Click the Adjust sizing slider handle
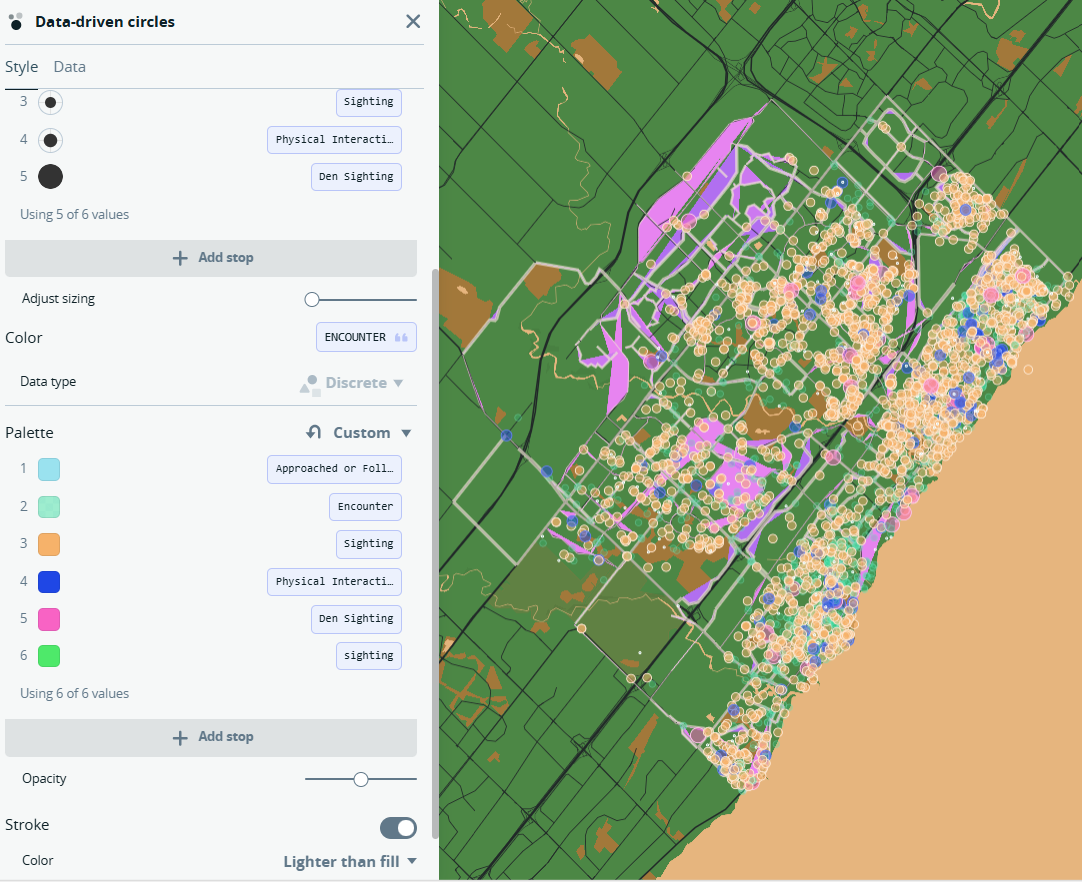The width and height of the screenshot is (1082, 882). pos(311,299)
